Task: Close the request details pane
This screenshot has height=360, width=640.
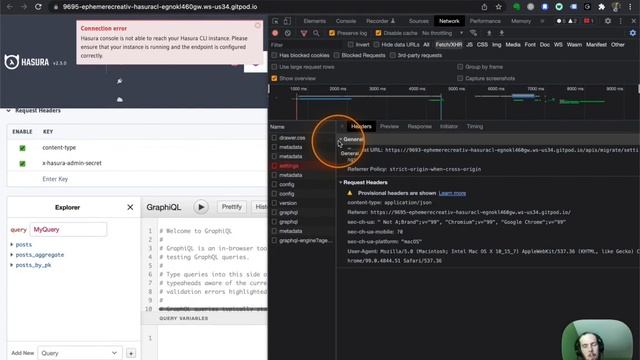Action: point(342,127)
